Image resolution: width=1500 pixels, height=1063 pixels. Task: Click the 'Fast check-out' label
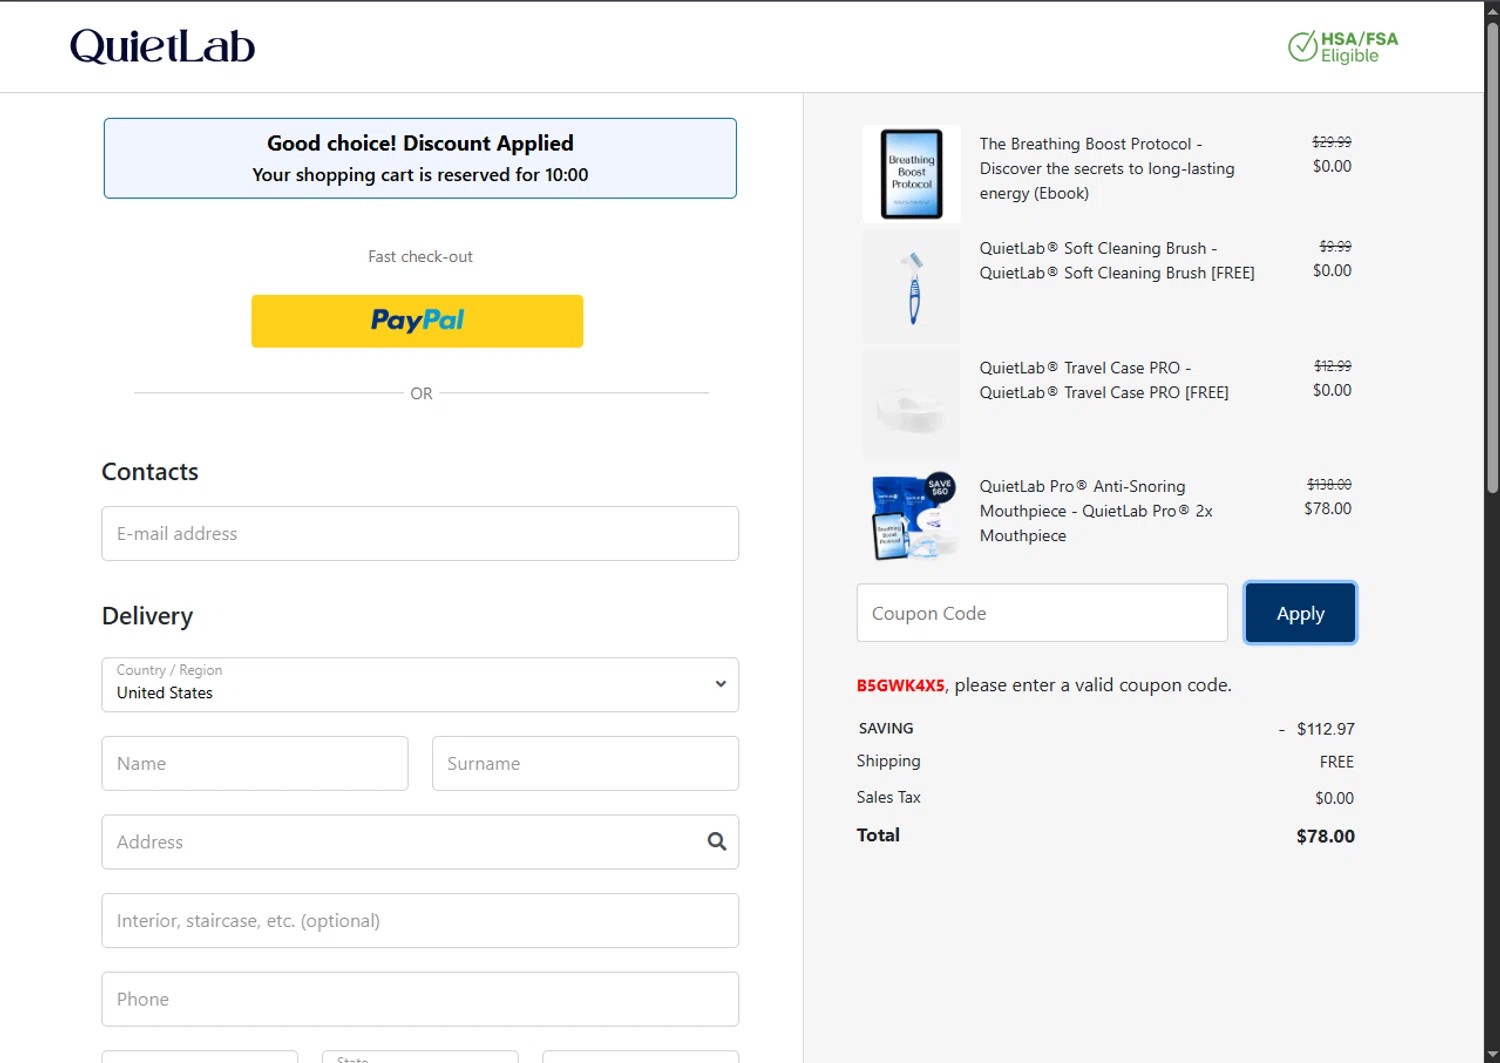(x=420, y=257)
